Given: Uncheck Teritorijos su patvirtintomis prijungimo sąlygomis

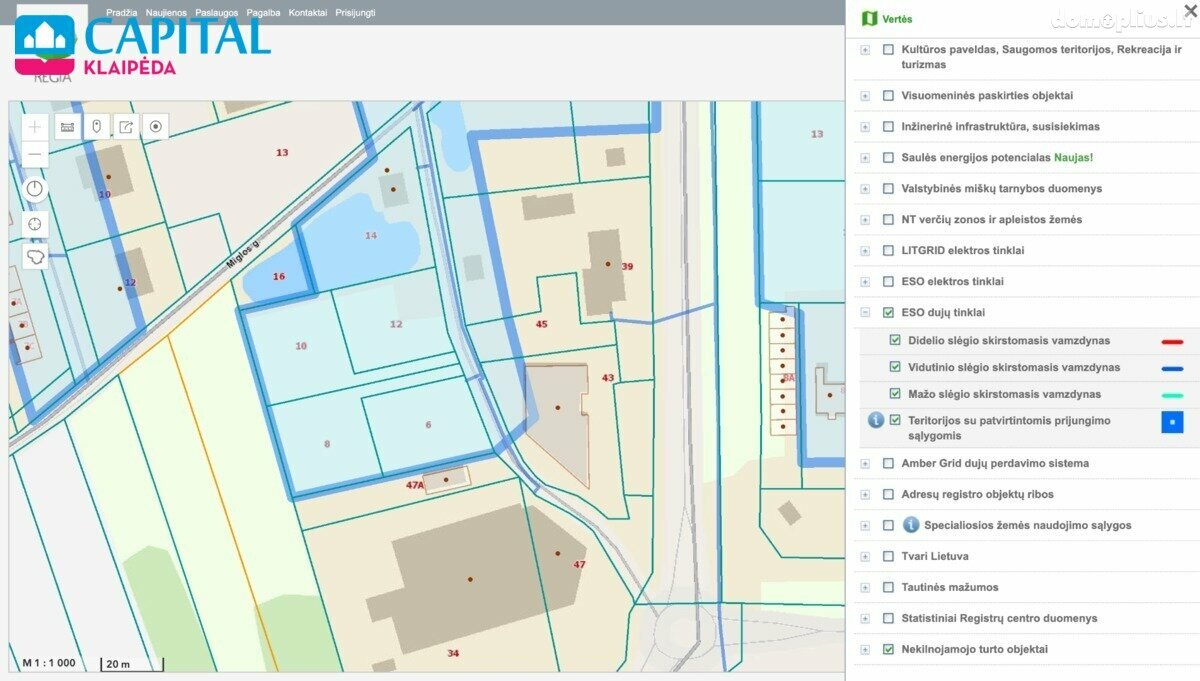Looking at the screenshot, I should point(895,421).
